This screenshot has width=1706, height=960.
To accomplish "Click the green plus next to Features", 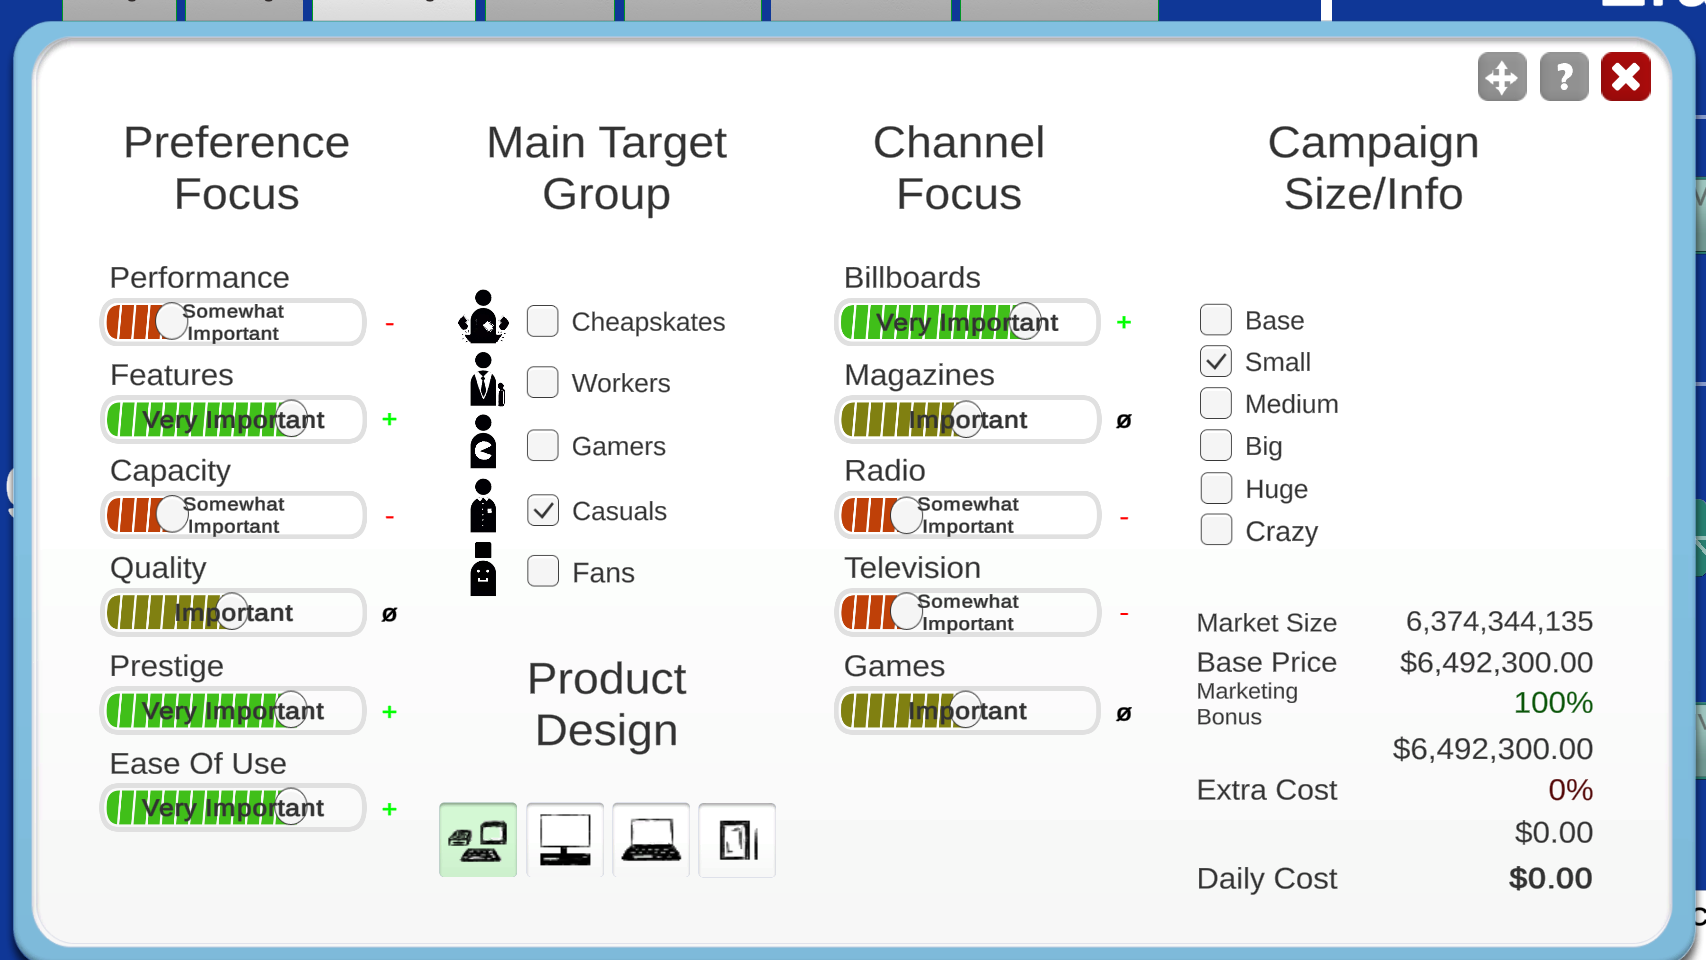I will [x=390, y=419].
